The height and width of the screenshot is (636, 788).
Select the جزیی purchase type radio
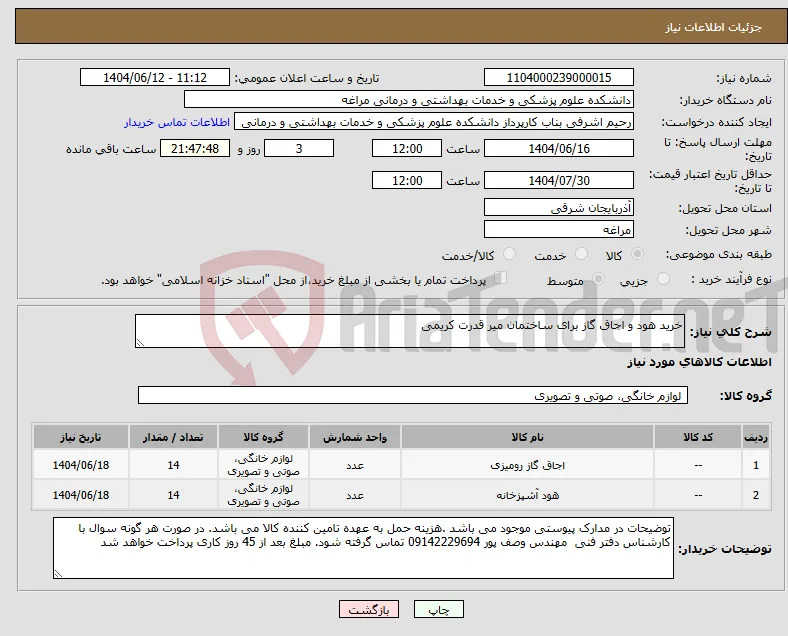coord(663,279)
